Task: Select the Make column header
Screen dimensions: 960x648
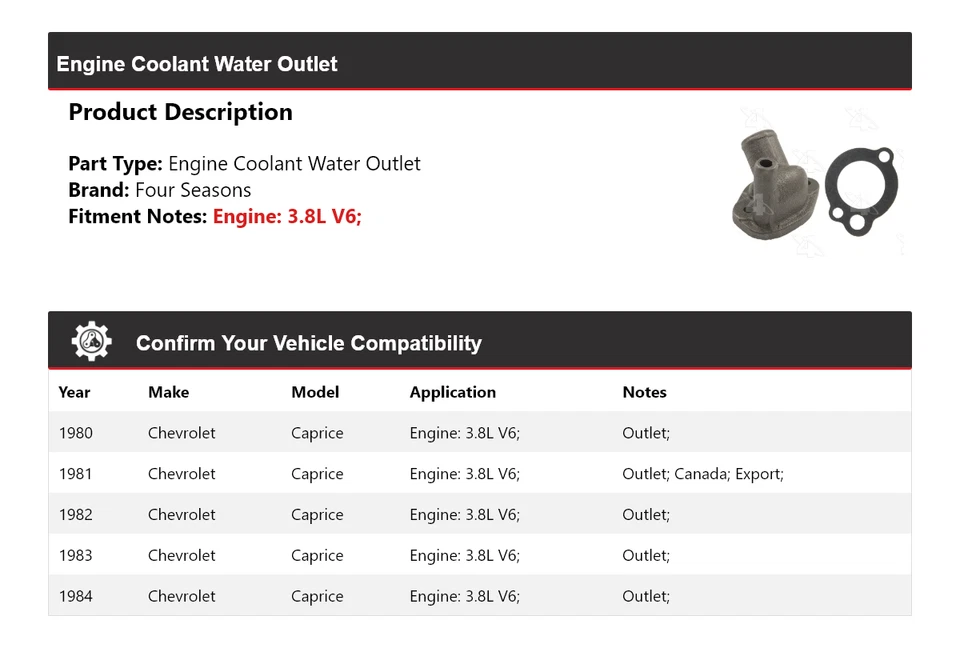Action: (168, 392)
